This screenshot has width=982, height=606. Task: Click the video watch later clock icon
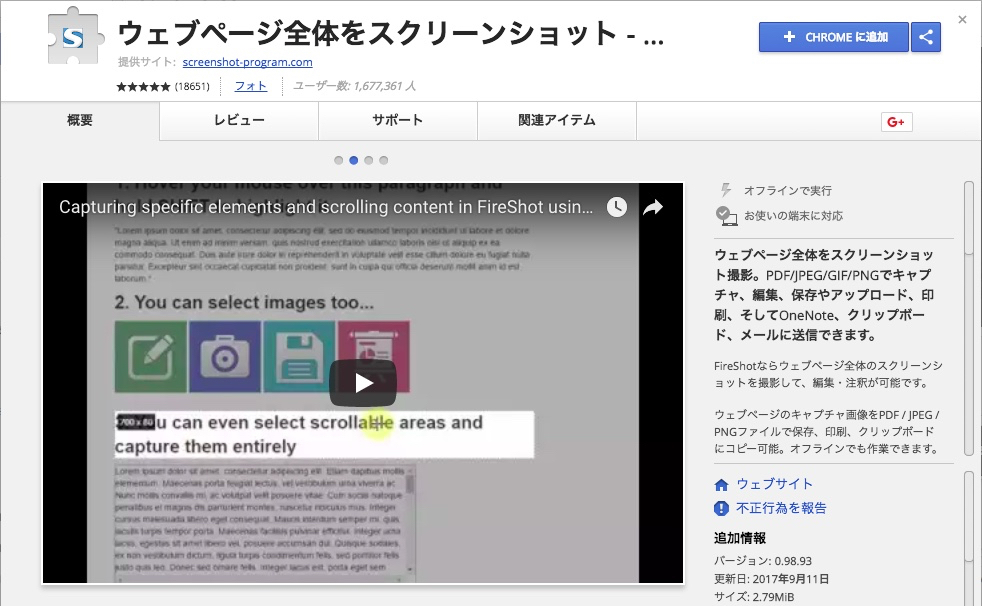(617, 207)
